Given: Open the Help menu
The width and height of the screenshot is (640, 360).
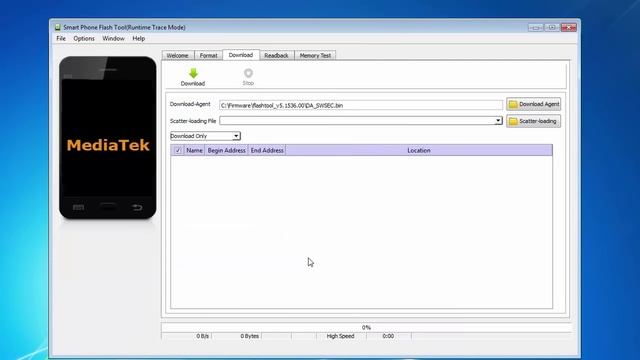Looking at the screenshot, I should click(138, 38).
